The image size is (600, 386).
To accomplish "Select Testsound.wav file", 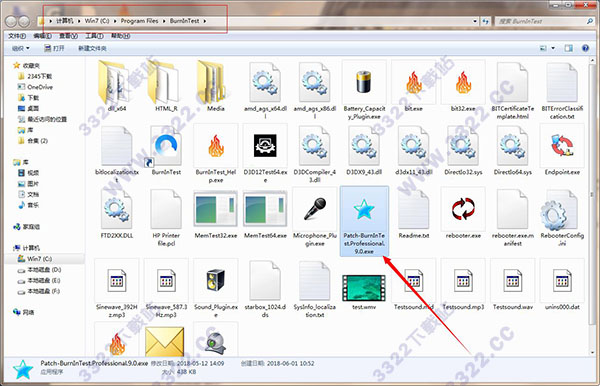I will (513, 285).
